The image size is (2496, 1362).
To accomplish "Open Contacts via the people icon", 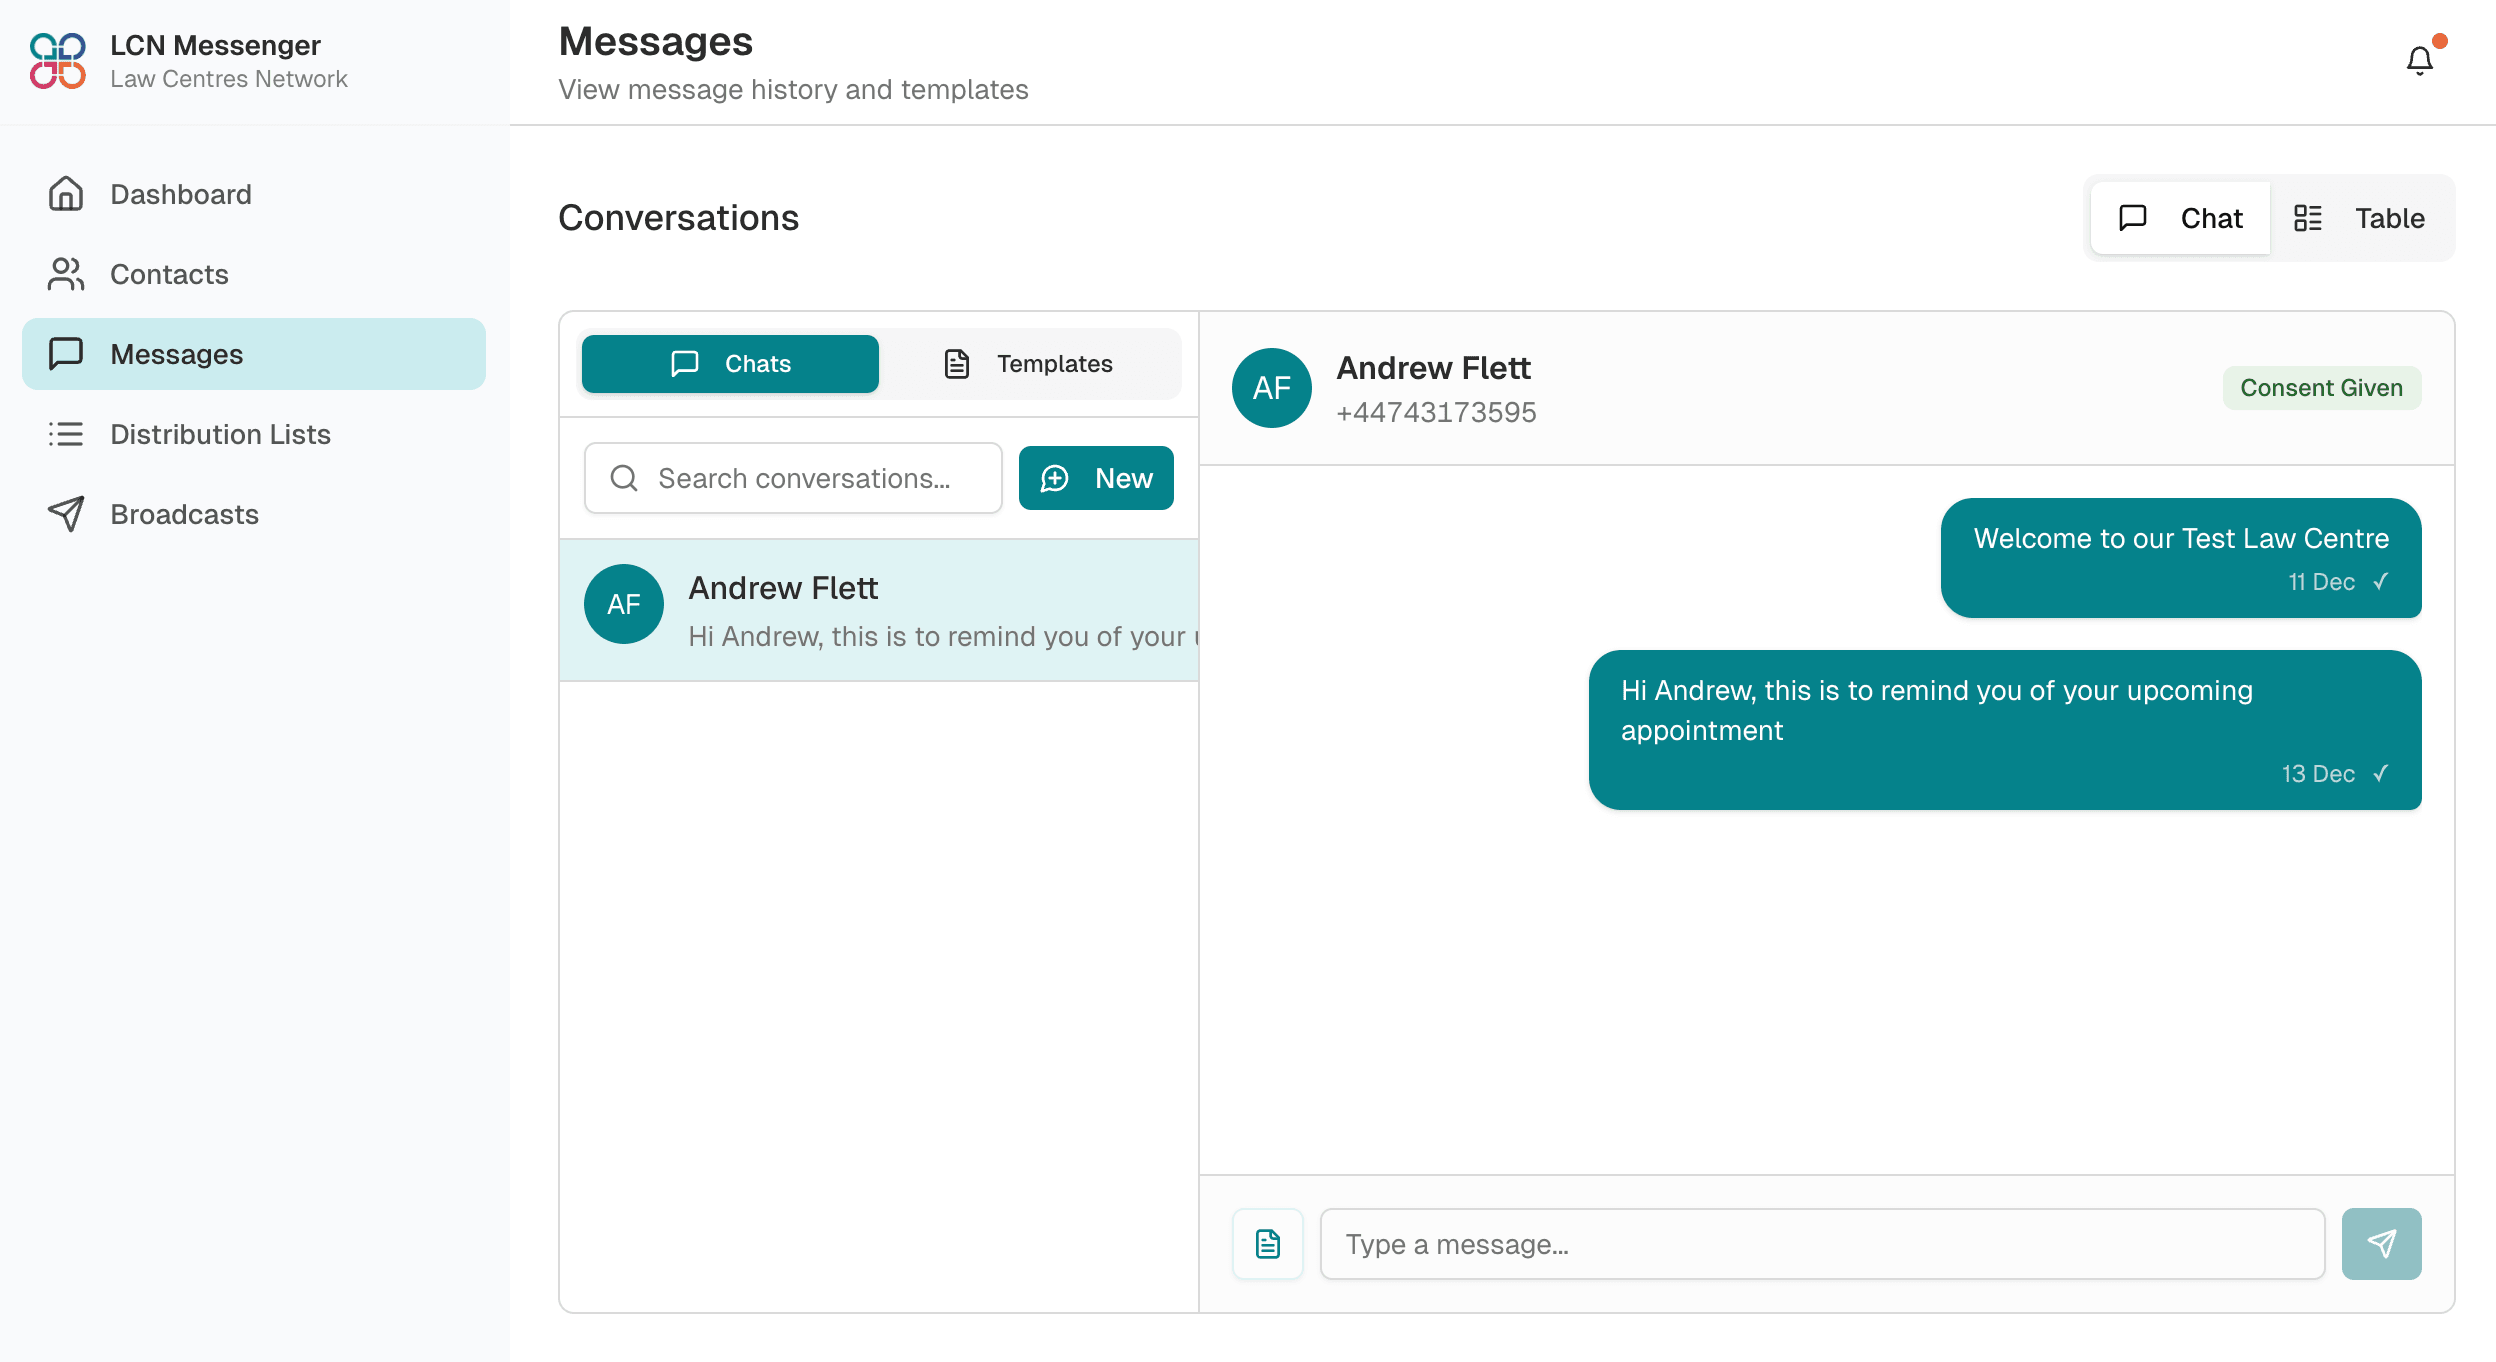I will coord(65,273).
